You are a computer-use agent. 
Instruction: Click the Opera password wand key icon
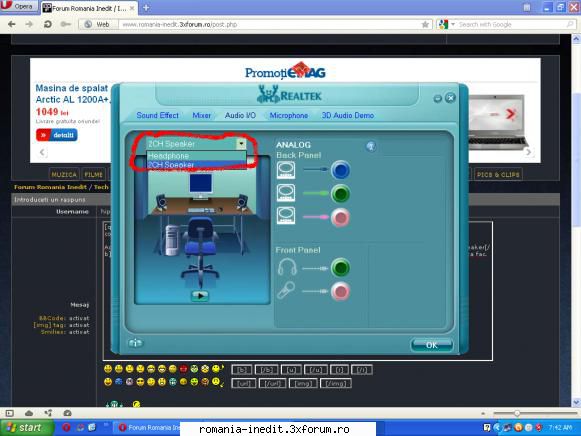(x=66, y=24)
